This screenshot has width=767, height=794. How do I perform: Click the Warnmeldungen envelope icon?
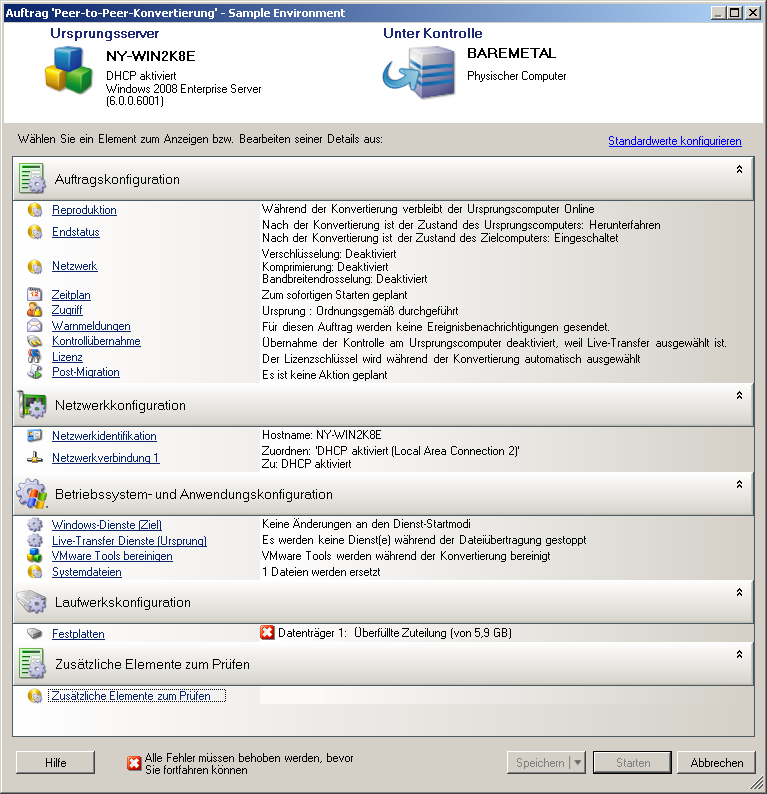pos(35,326)
